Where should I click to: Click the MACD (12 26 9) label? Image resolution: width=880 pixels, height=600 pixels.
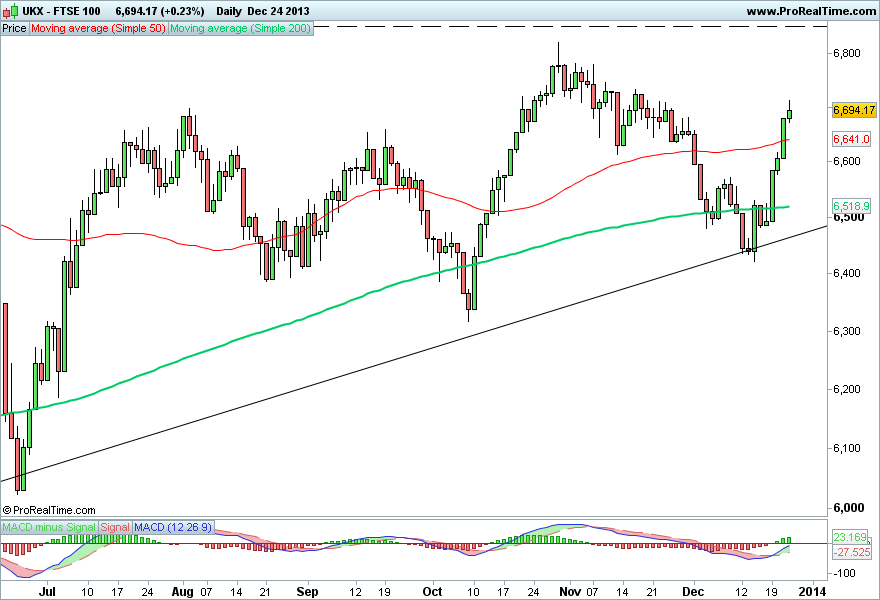[x=173, y=528]
